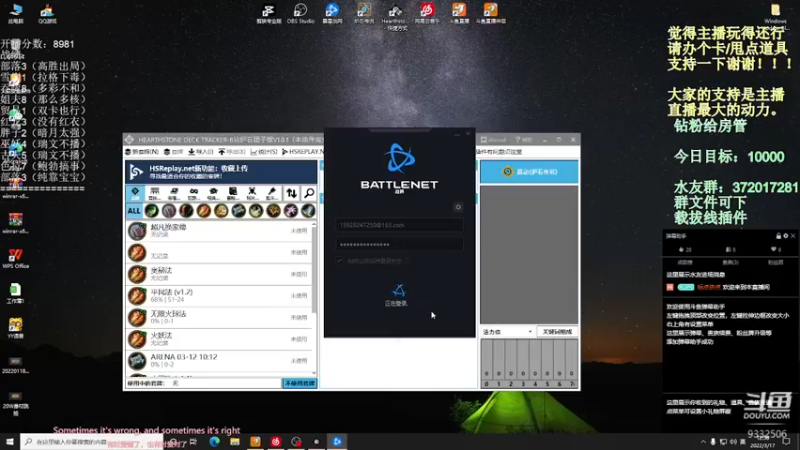The width and height of the screenshot is (800, 450).
Task: Select the ALL classes filter
Action: click(134, 211)
